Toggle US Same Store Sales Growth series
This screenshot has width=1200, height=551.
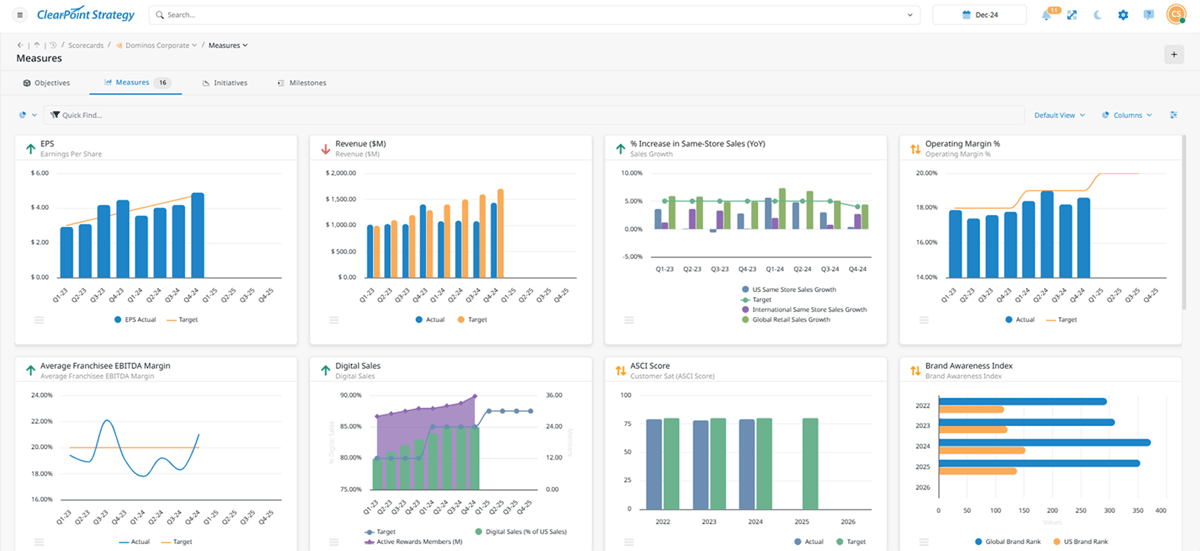click(788, 289)
